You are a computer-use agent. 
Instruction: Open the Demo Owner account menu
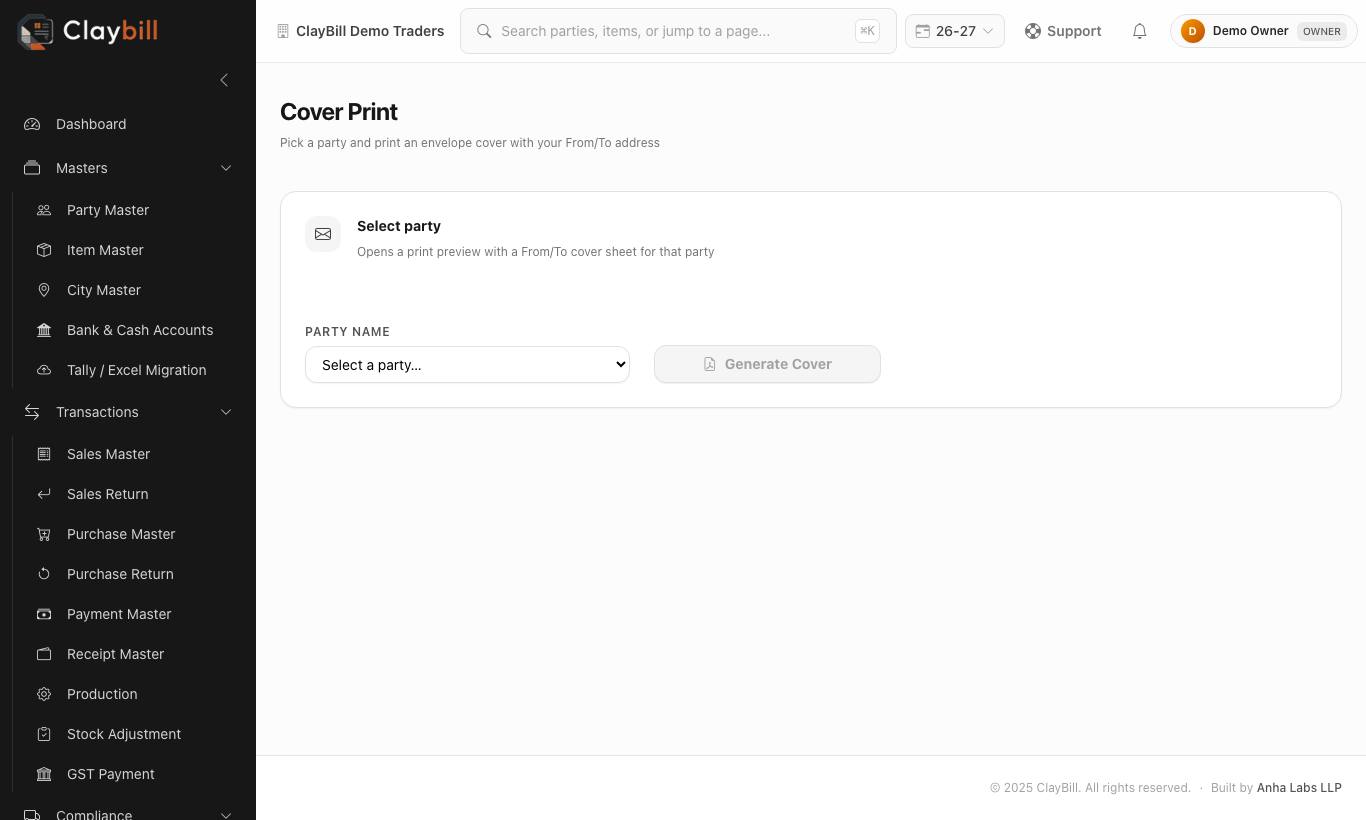pyautogui.click(x=1263, y=31)
